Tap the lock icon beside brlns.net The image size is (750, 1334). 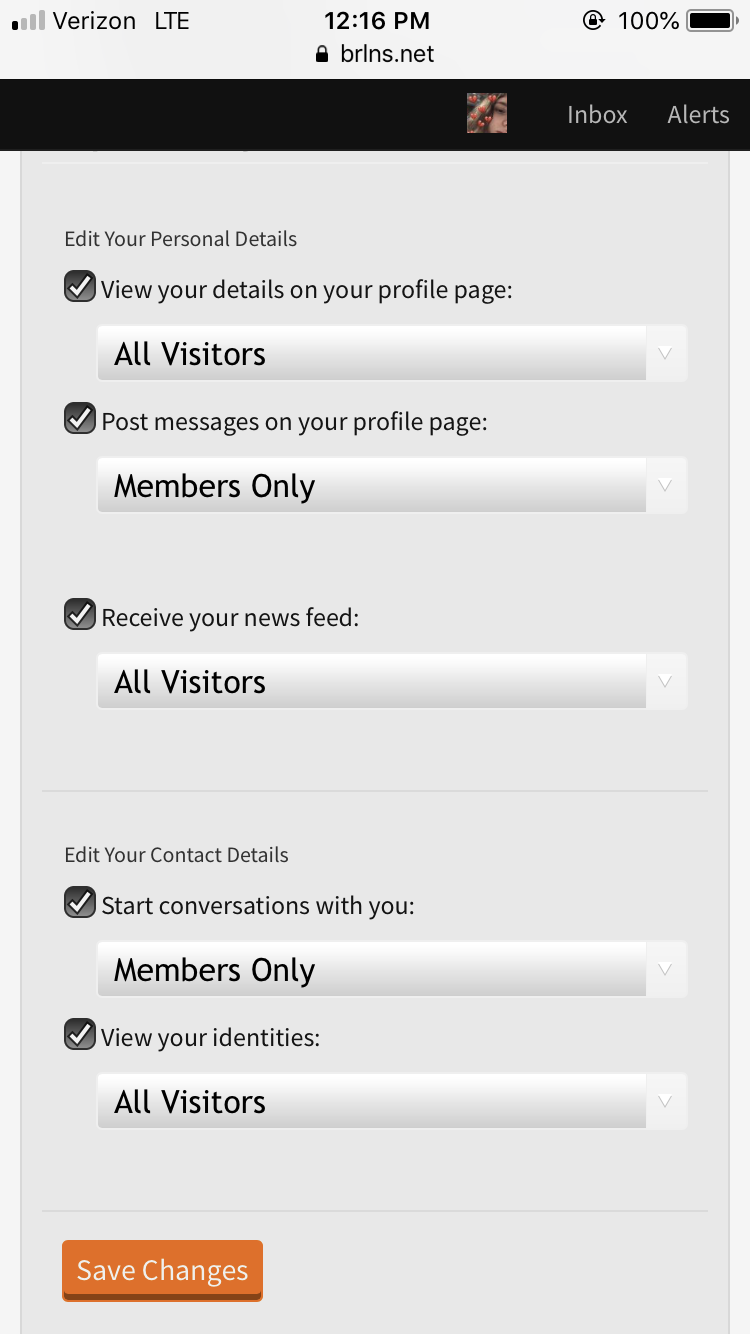point(322,54)
